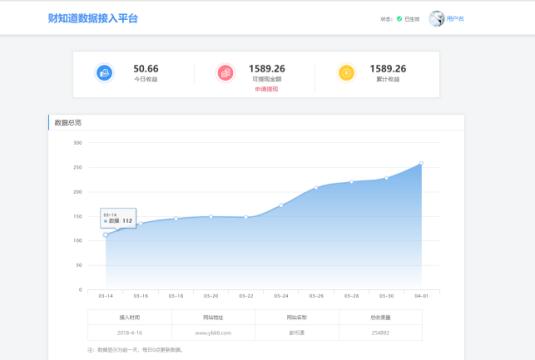Click the green connected status check icon
Screen dimensions: 535x360
399,19
